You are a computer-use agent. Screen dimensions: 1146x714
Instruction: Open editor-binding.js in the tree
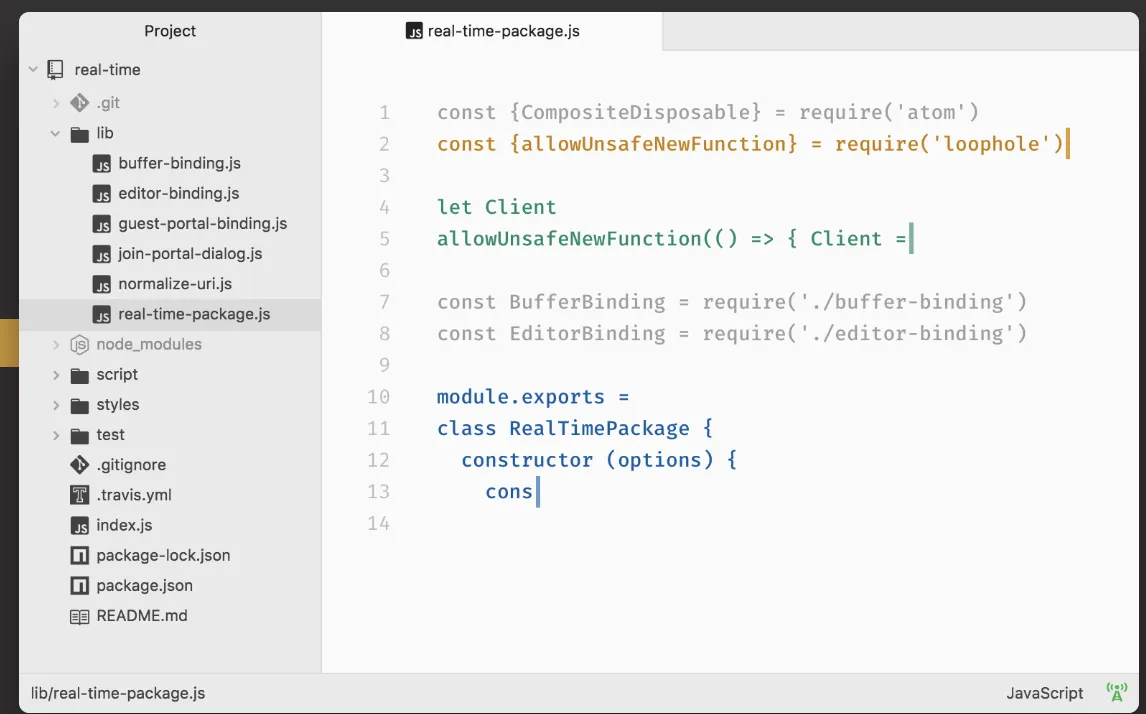178,194
